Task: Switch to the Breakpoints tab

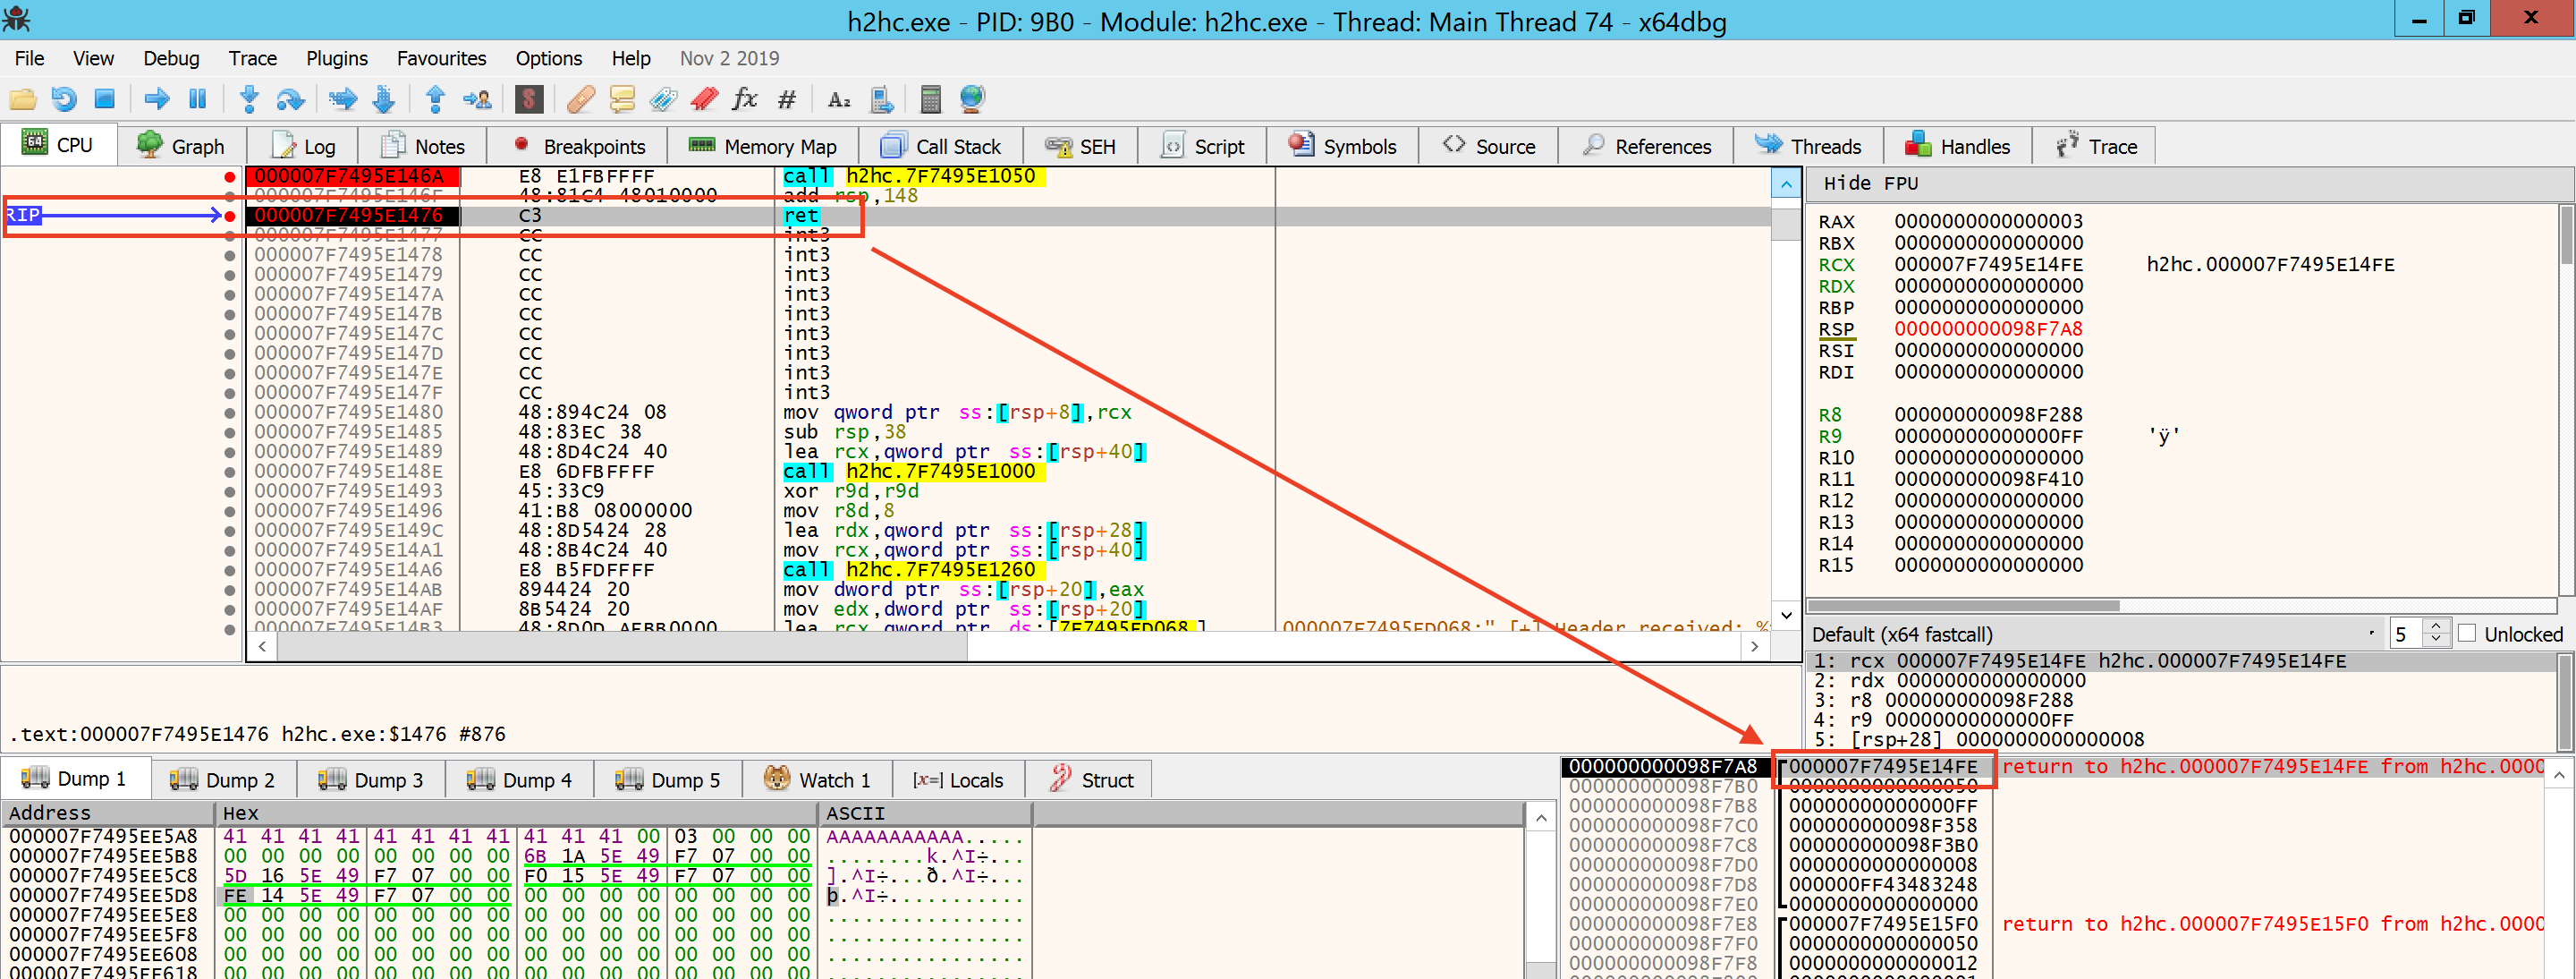Action: (x=579, y=146)
